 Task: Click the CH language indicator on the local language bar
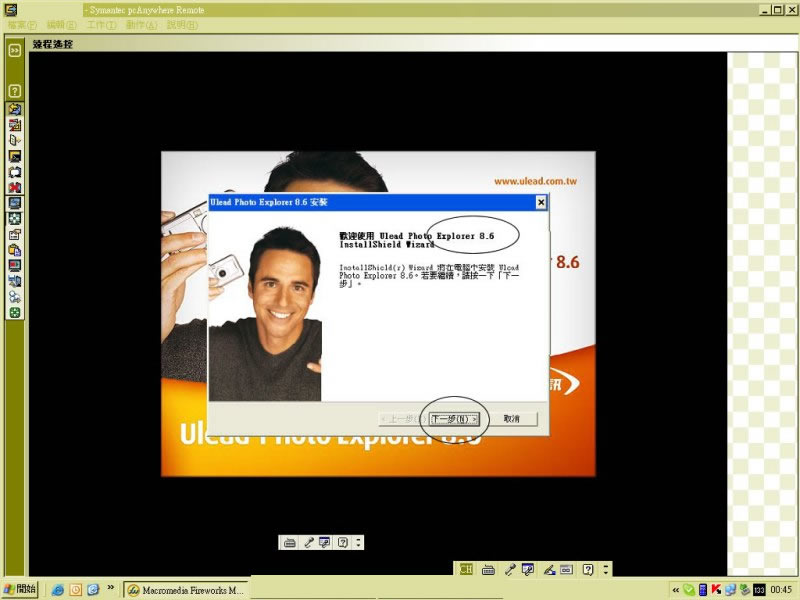point(466,569)
